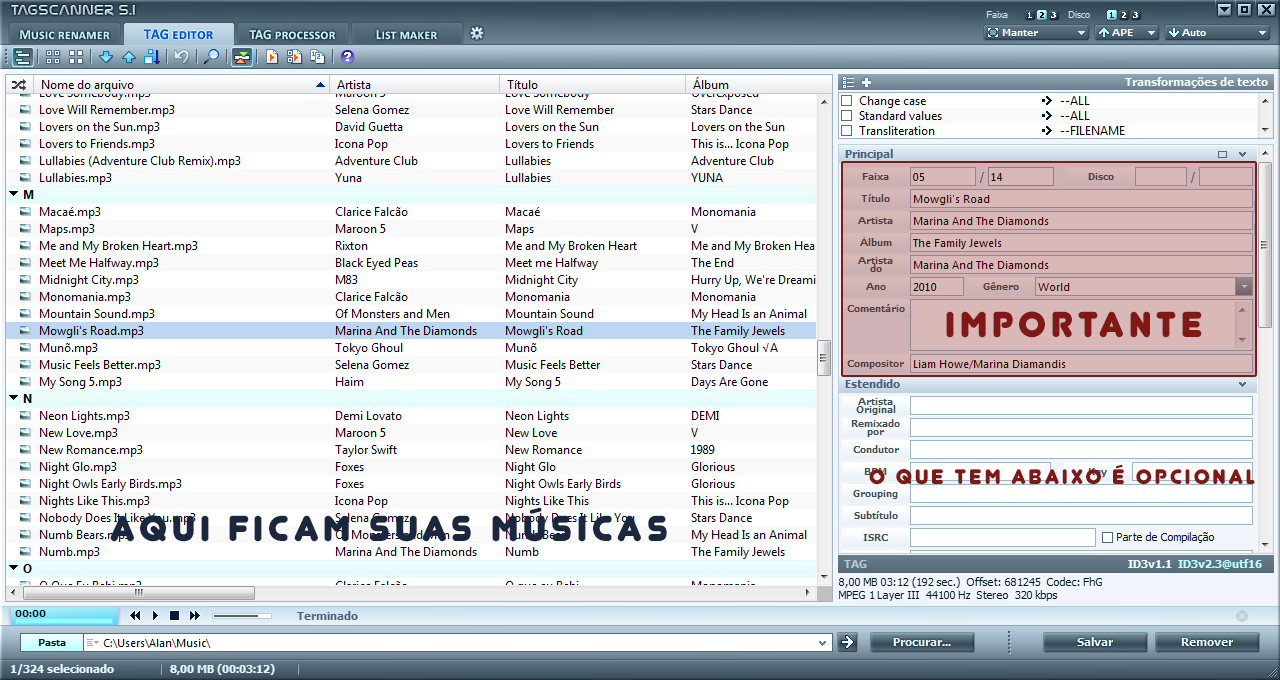Skip to previous track in player
The height and width of the screenshot is (680, 1280).
coord(135,616)
